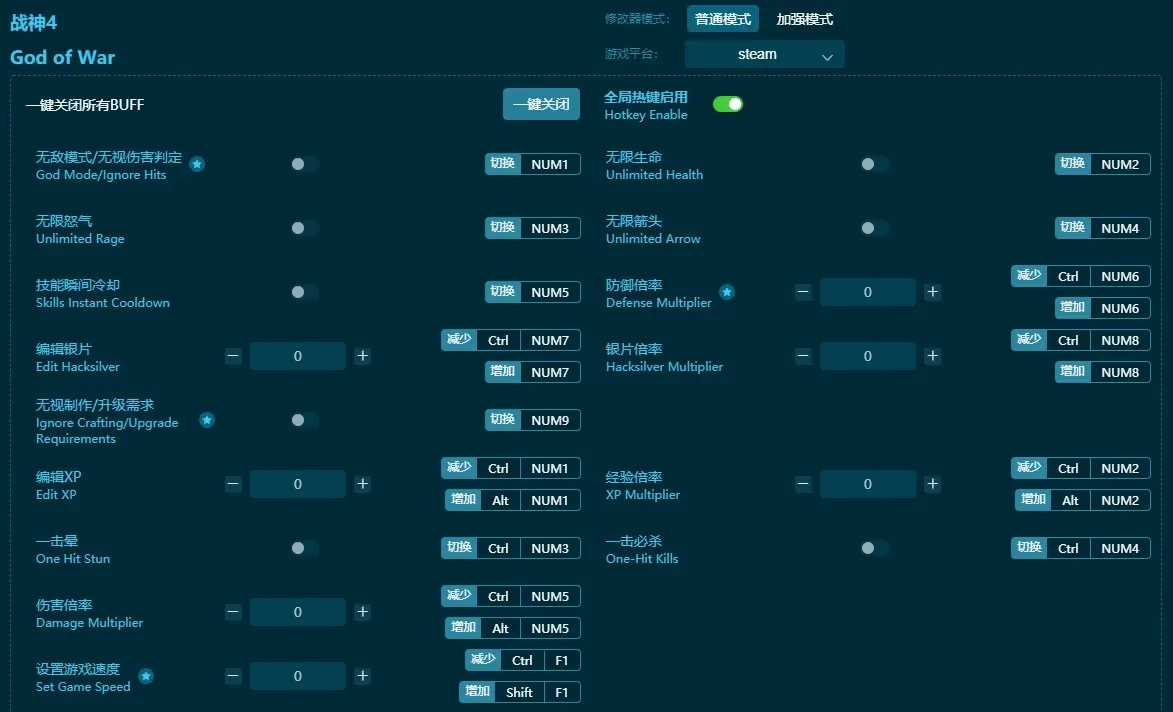Image resolution: width=1173 pixels, height=712 pixels.
Task: Click the XP Multiplier value field
Action: click(868, 484)
